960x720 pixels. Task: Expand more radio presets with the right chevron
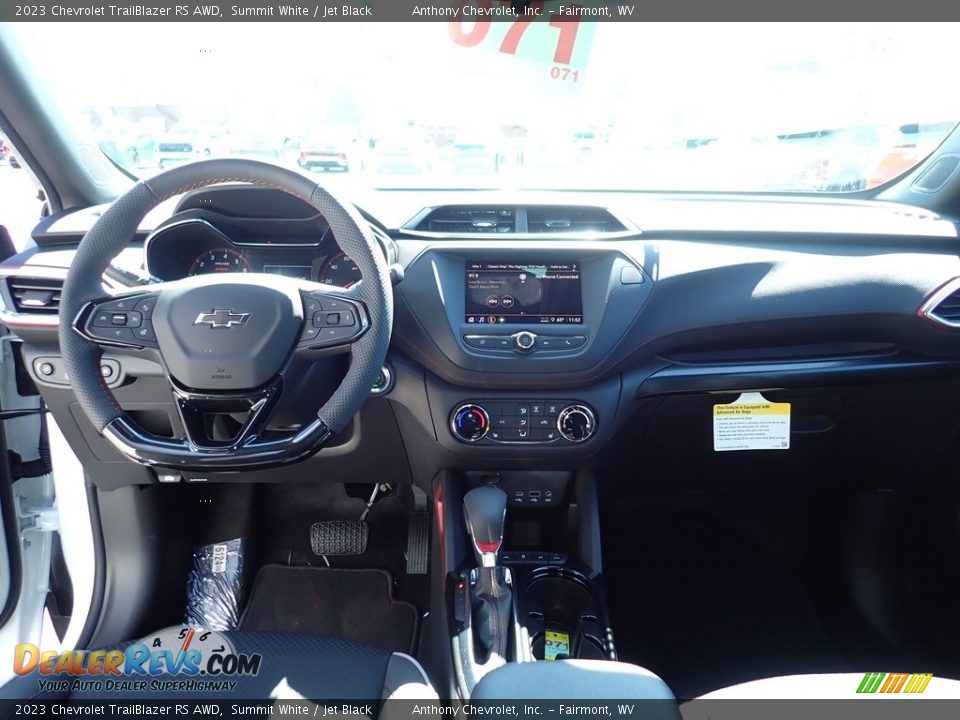pyautogui.click(x=574, y=266)
